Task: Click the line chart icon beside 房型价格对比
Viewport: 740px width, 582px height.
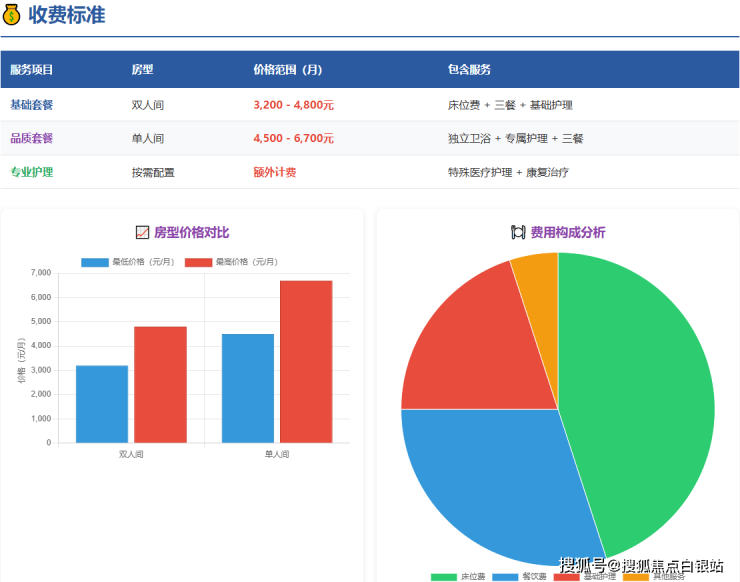Action: (141, 233)
